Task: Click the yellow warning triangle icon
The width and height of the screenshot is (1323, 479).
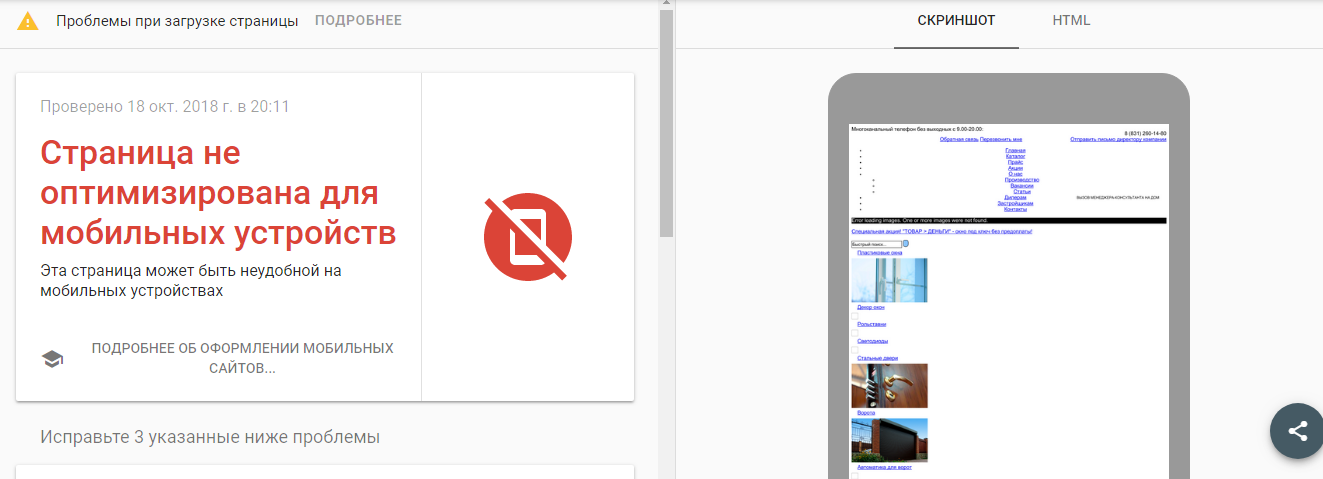Action: 28,21
